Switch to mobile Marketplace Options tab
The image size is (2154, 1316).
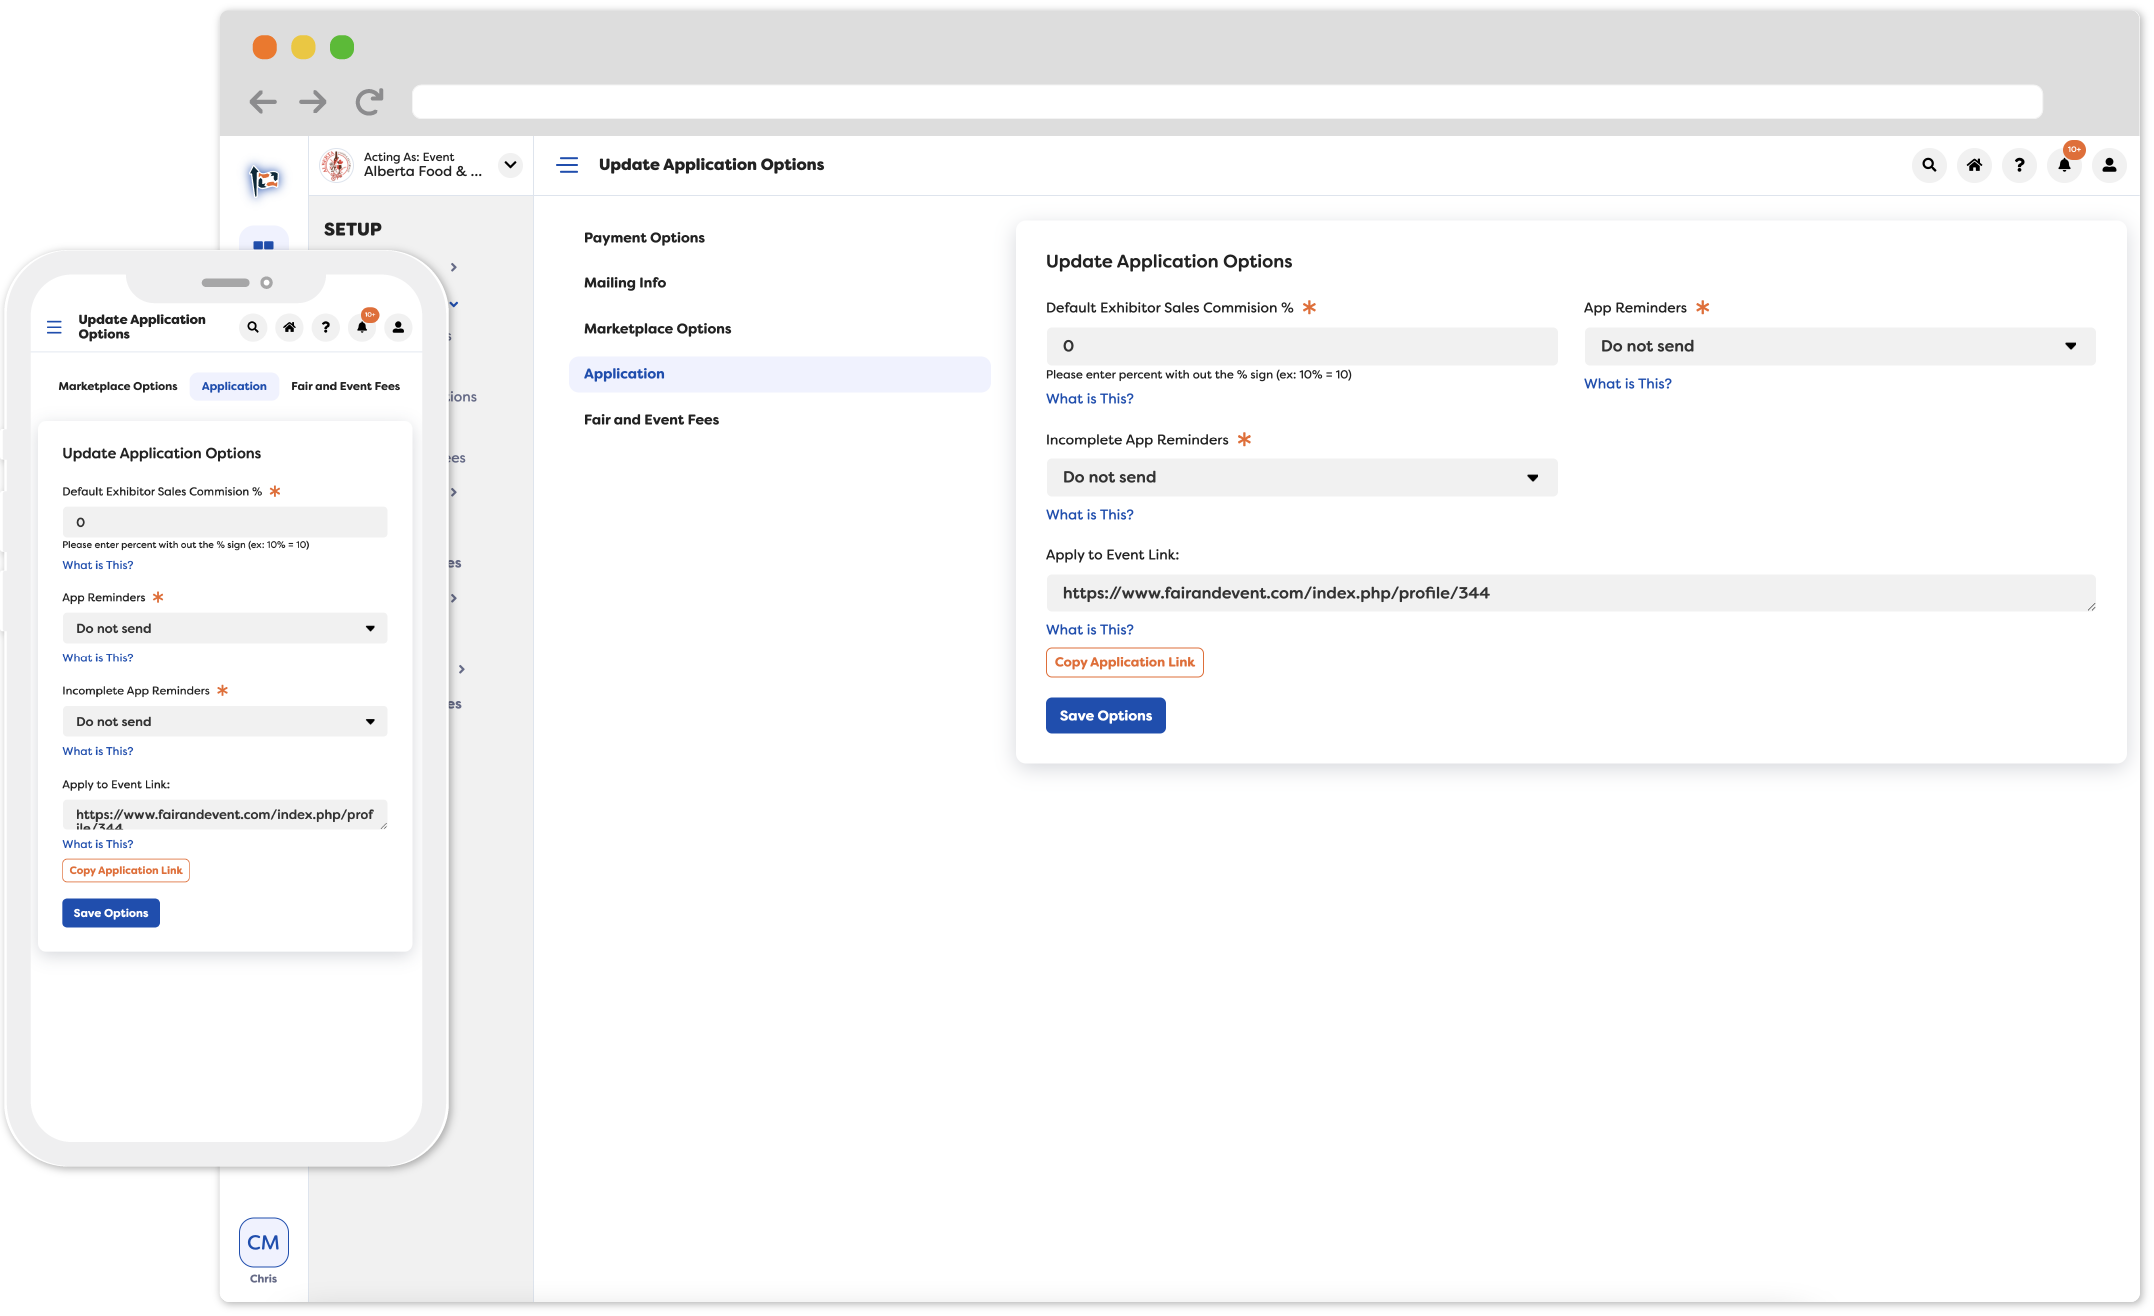pyautogui.click(x=117, y=386)
